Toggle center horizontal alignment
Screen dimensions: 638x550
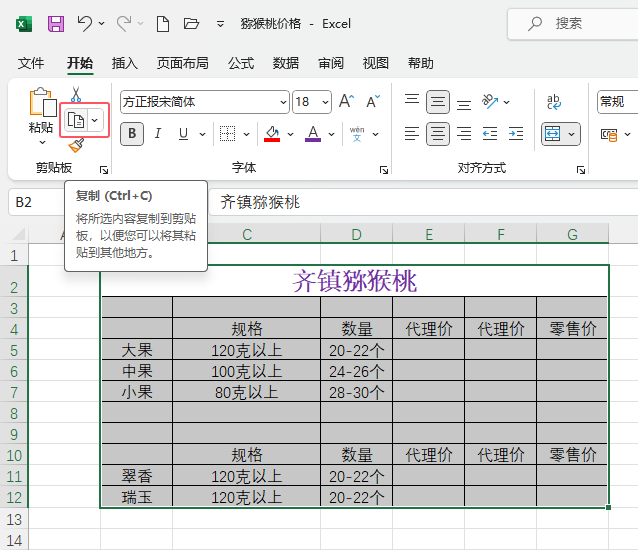pos(438,134)
